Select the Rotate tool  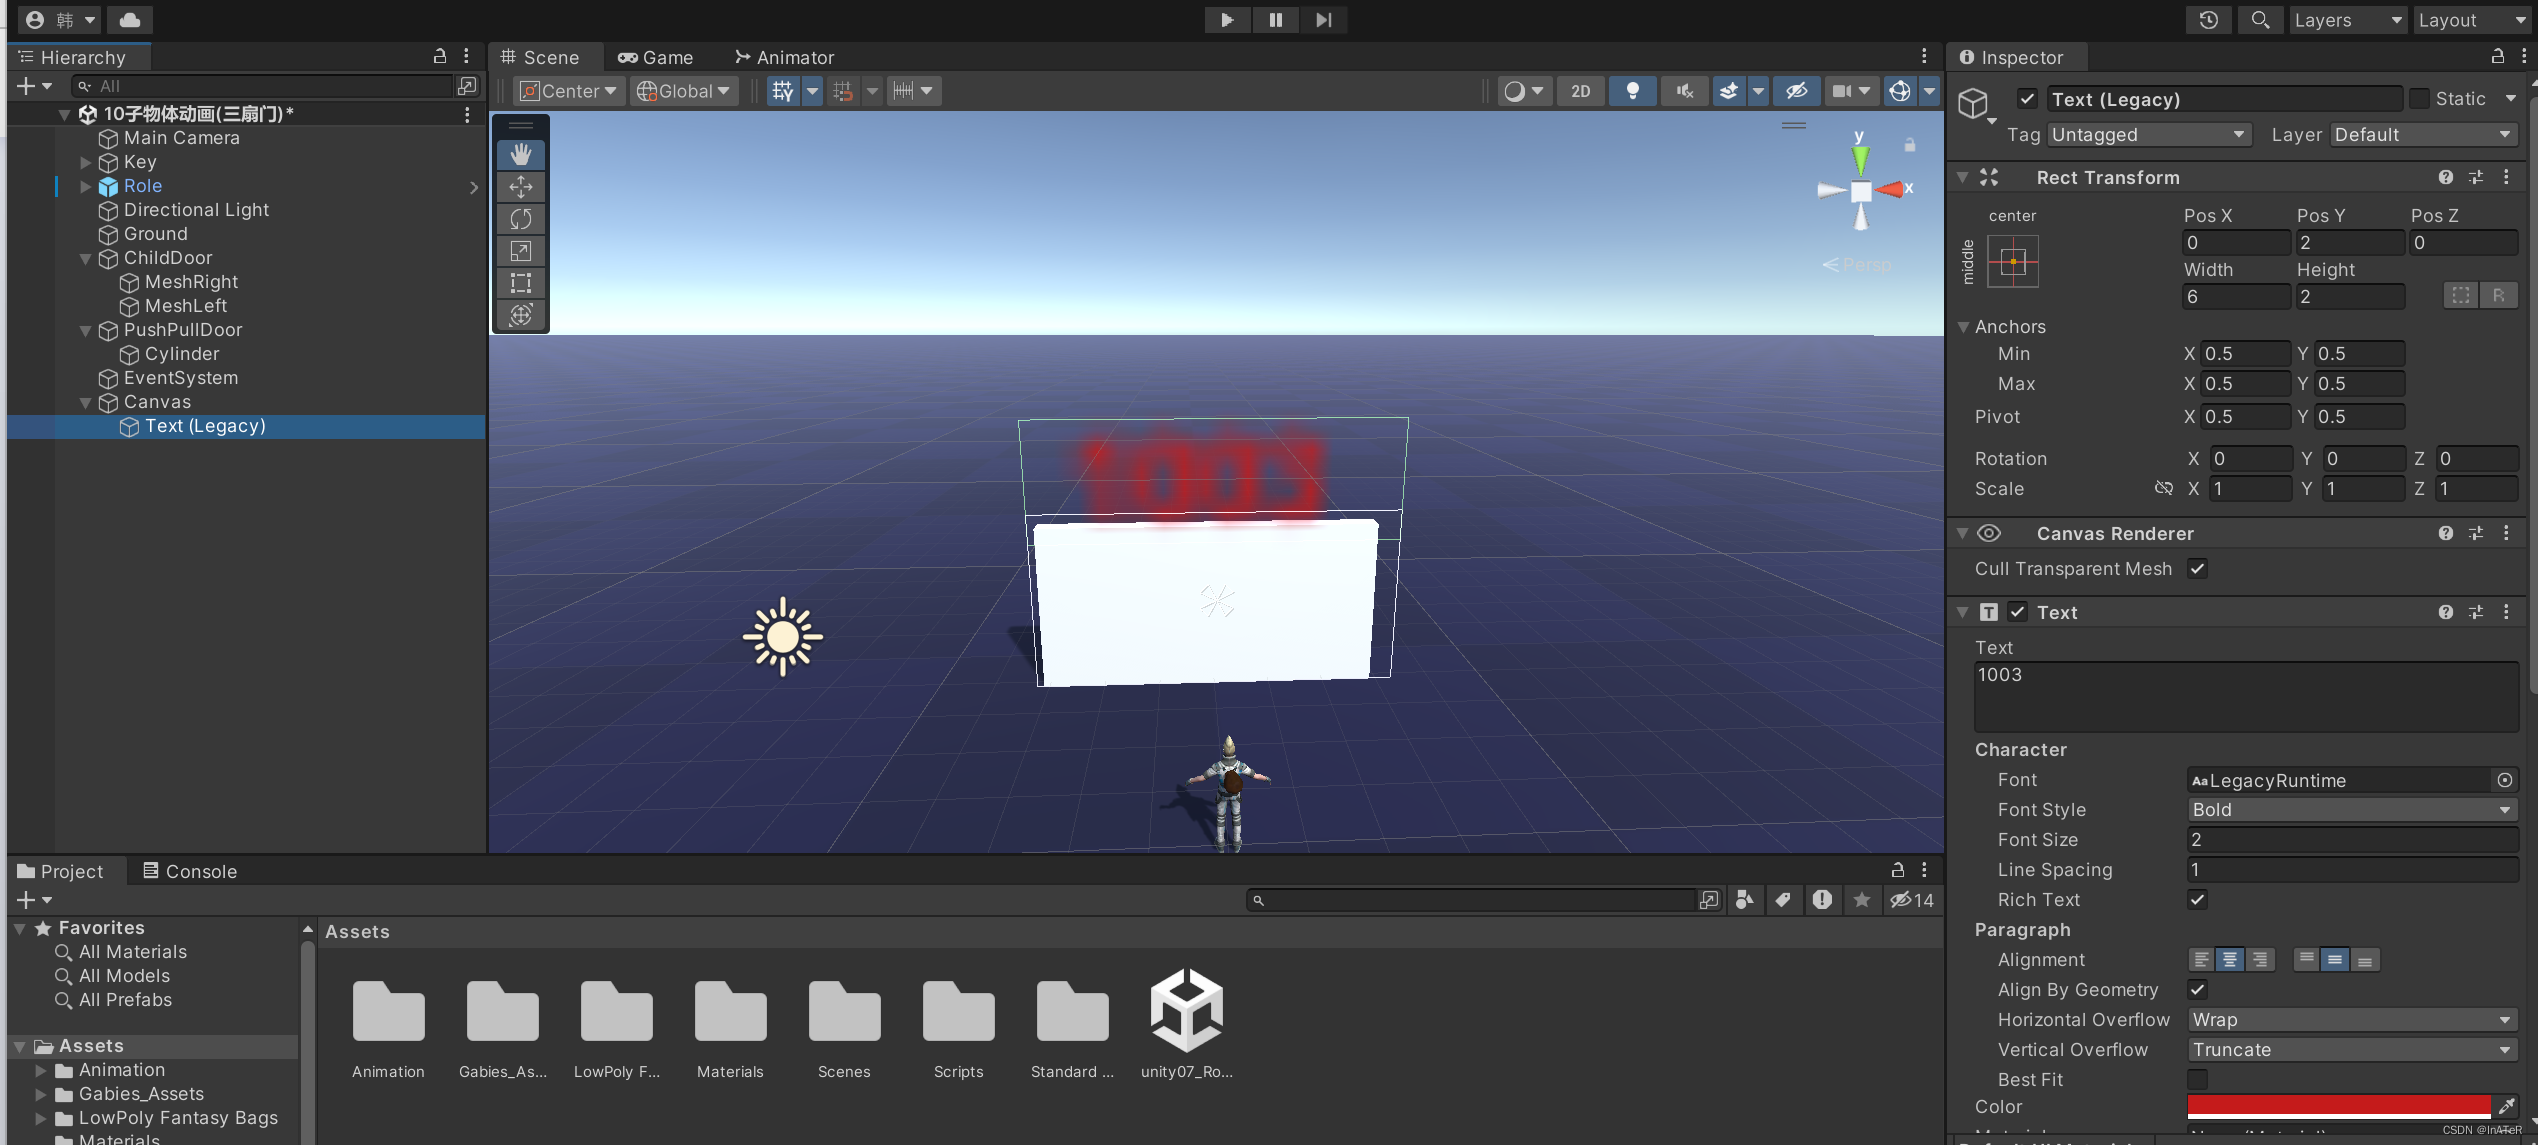click(x=521, y=218)
